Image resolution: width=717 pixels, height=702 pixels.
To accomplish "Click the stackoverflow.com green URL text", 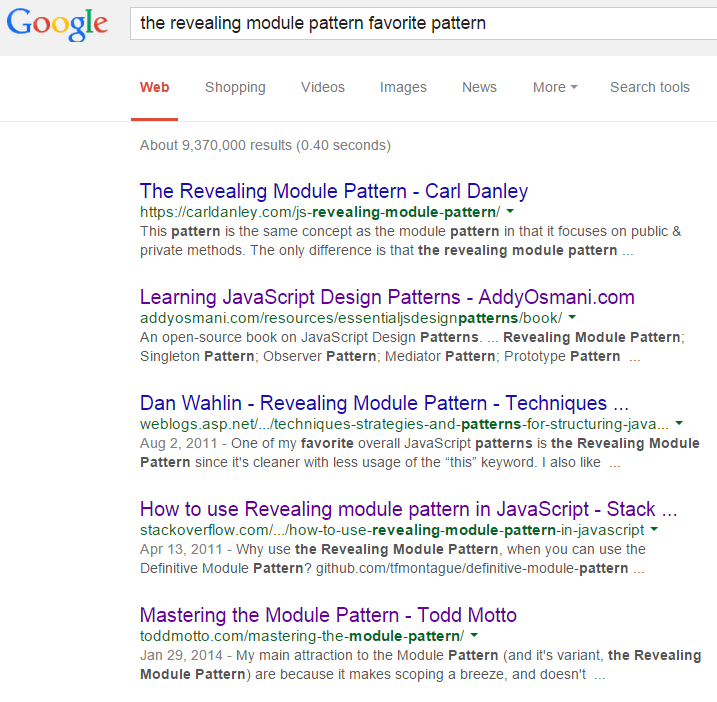I will [x=392, y=530].
